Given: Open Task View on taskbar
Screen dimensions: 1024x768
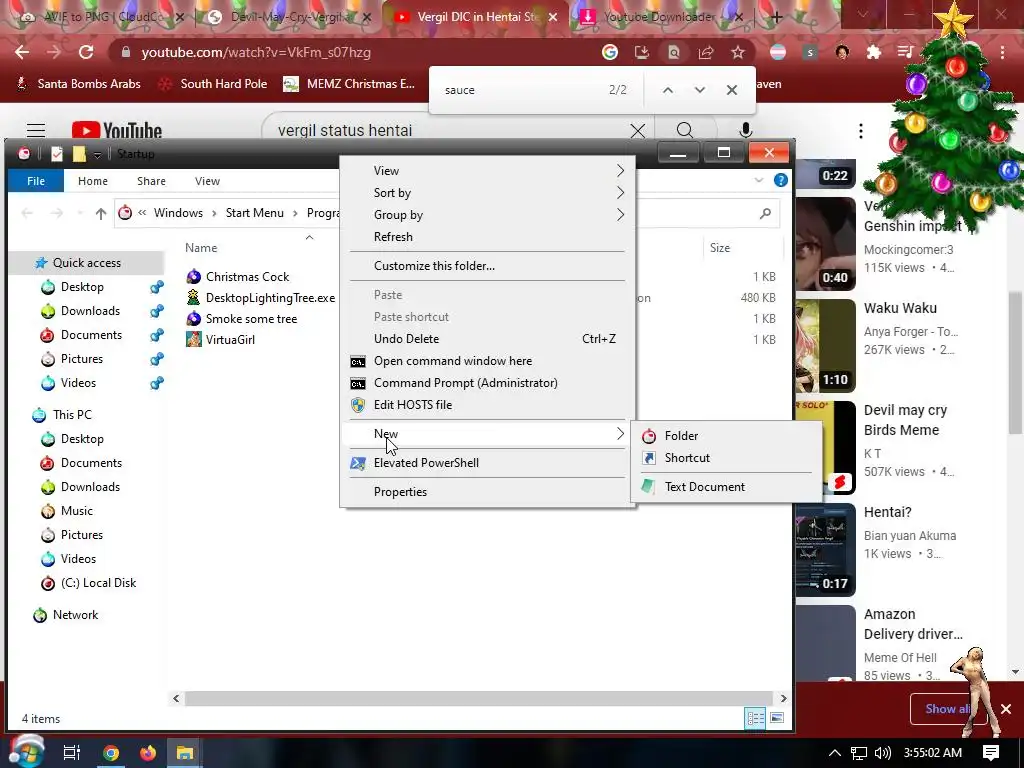Looking at the screenshot, I should (72, 753).
